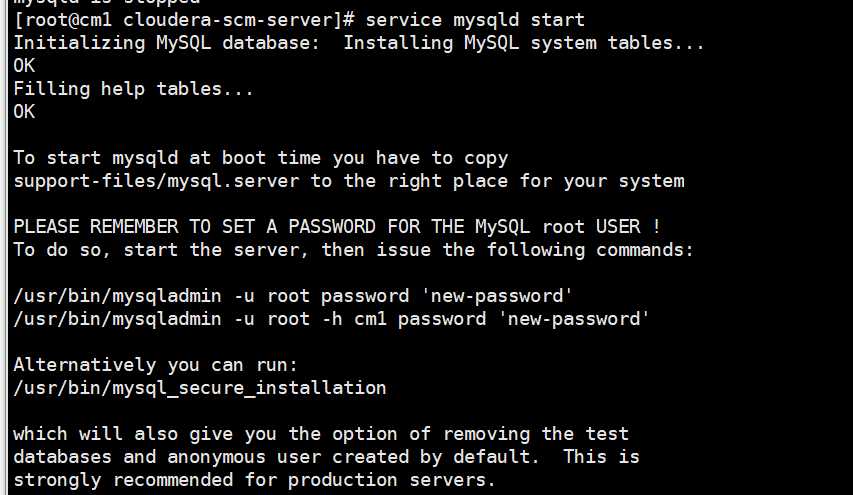This screenshot has height=495, width=853.
Task: Click 'which will also give you the option' line
Action: click(321, 434)
